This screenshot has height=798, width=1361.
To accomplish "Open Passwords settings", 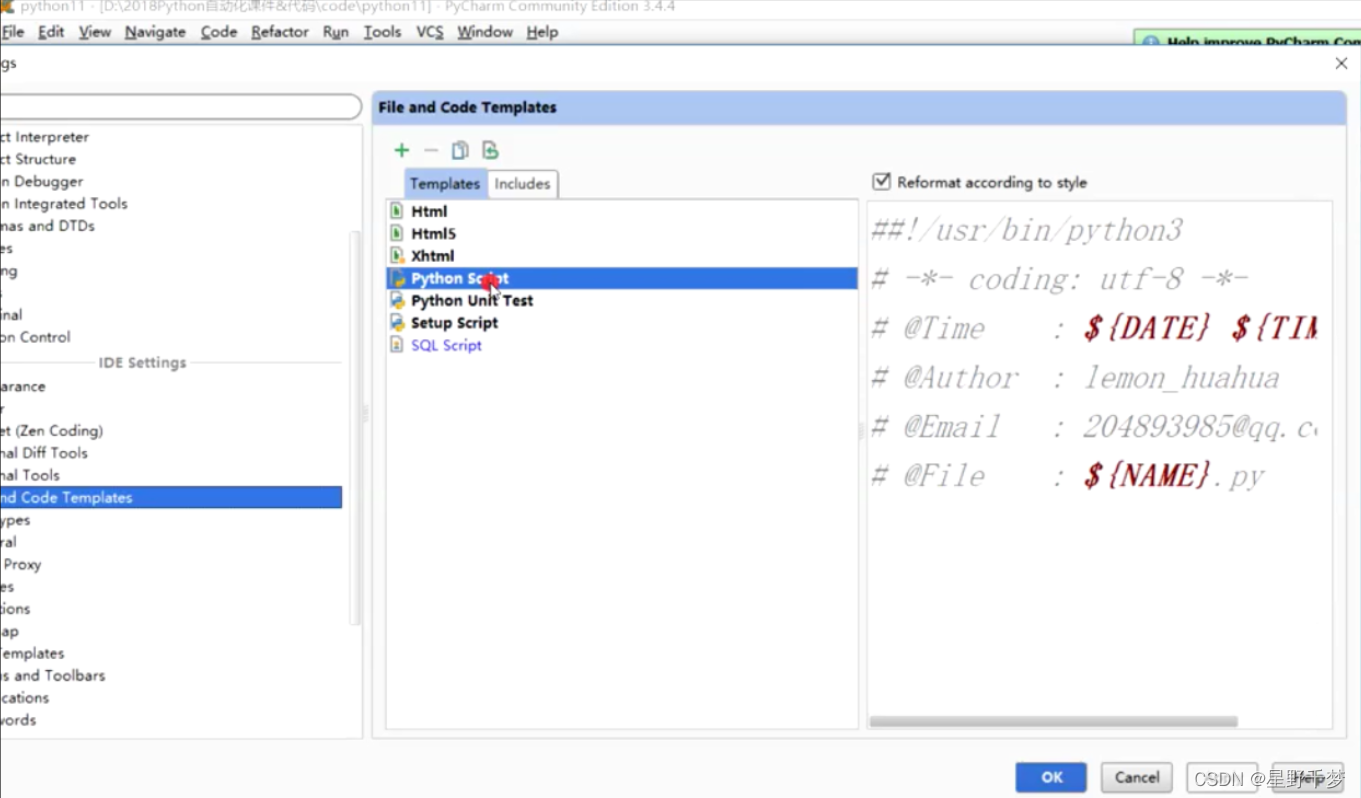I will (18, 720).
